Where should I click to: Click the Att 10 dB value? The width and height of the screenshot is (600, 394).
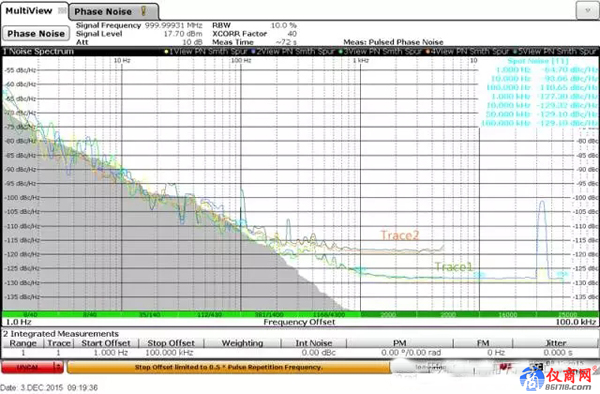point(192,42)
